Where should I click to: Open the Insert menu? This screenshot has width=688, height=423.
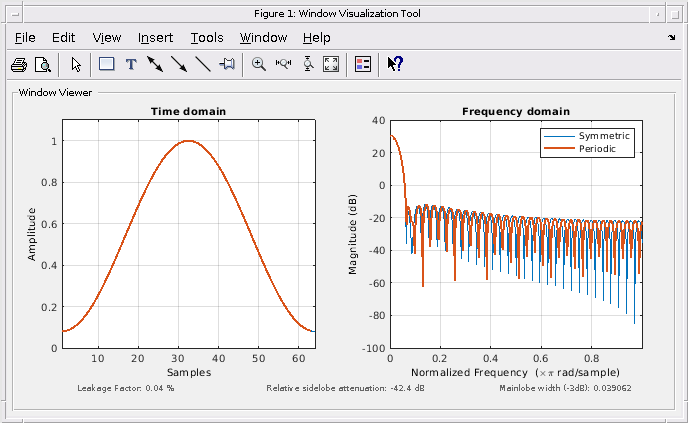click(x=155, y=38)
